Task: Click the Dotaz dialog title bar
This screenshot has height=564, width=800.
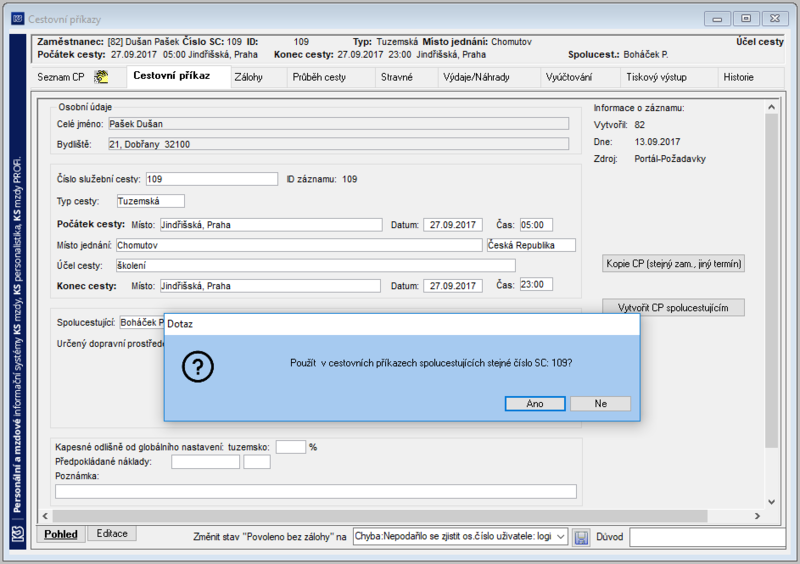Action: (x=402, y=325)
